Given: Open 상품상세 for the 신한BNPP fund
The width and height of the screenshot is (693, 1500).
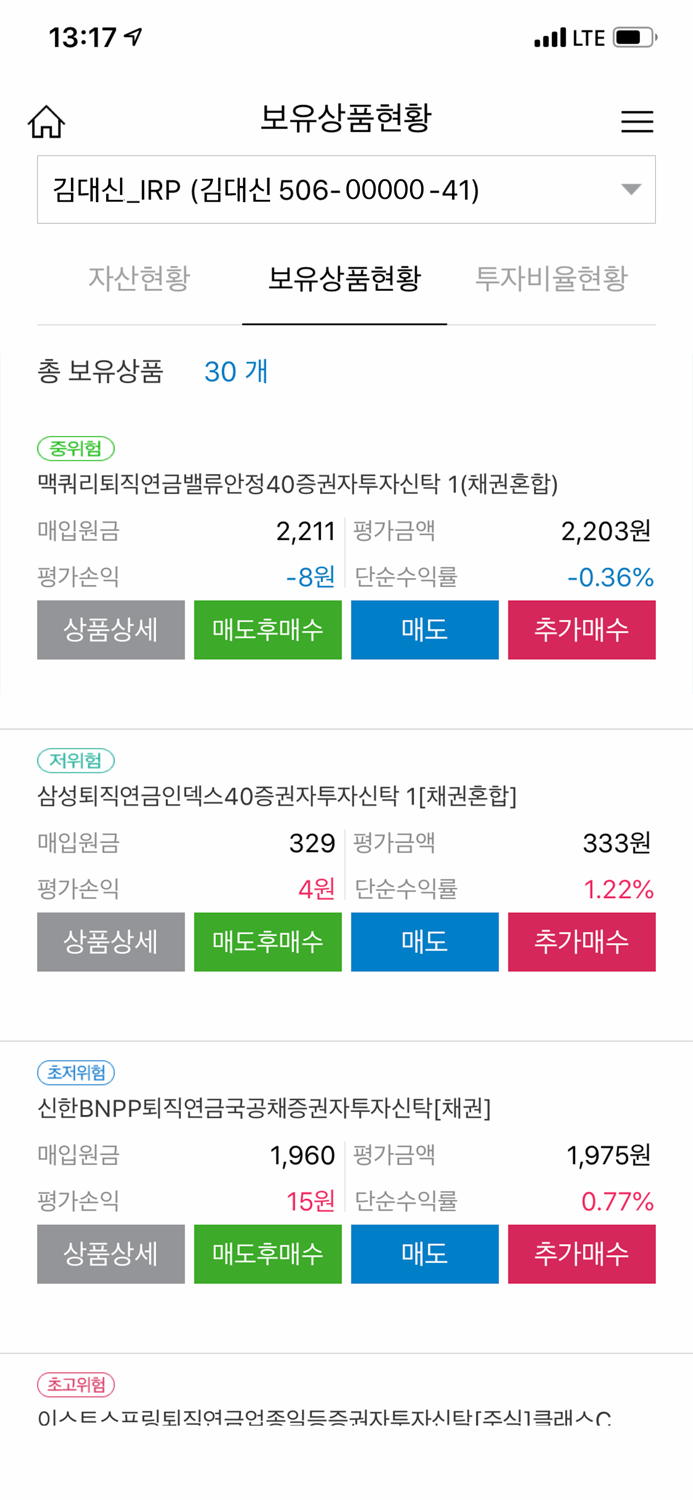Looking at the screenshot, I should [x=110, y=1253].
